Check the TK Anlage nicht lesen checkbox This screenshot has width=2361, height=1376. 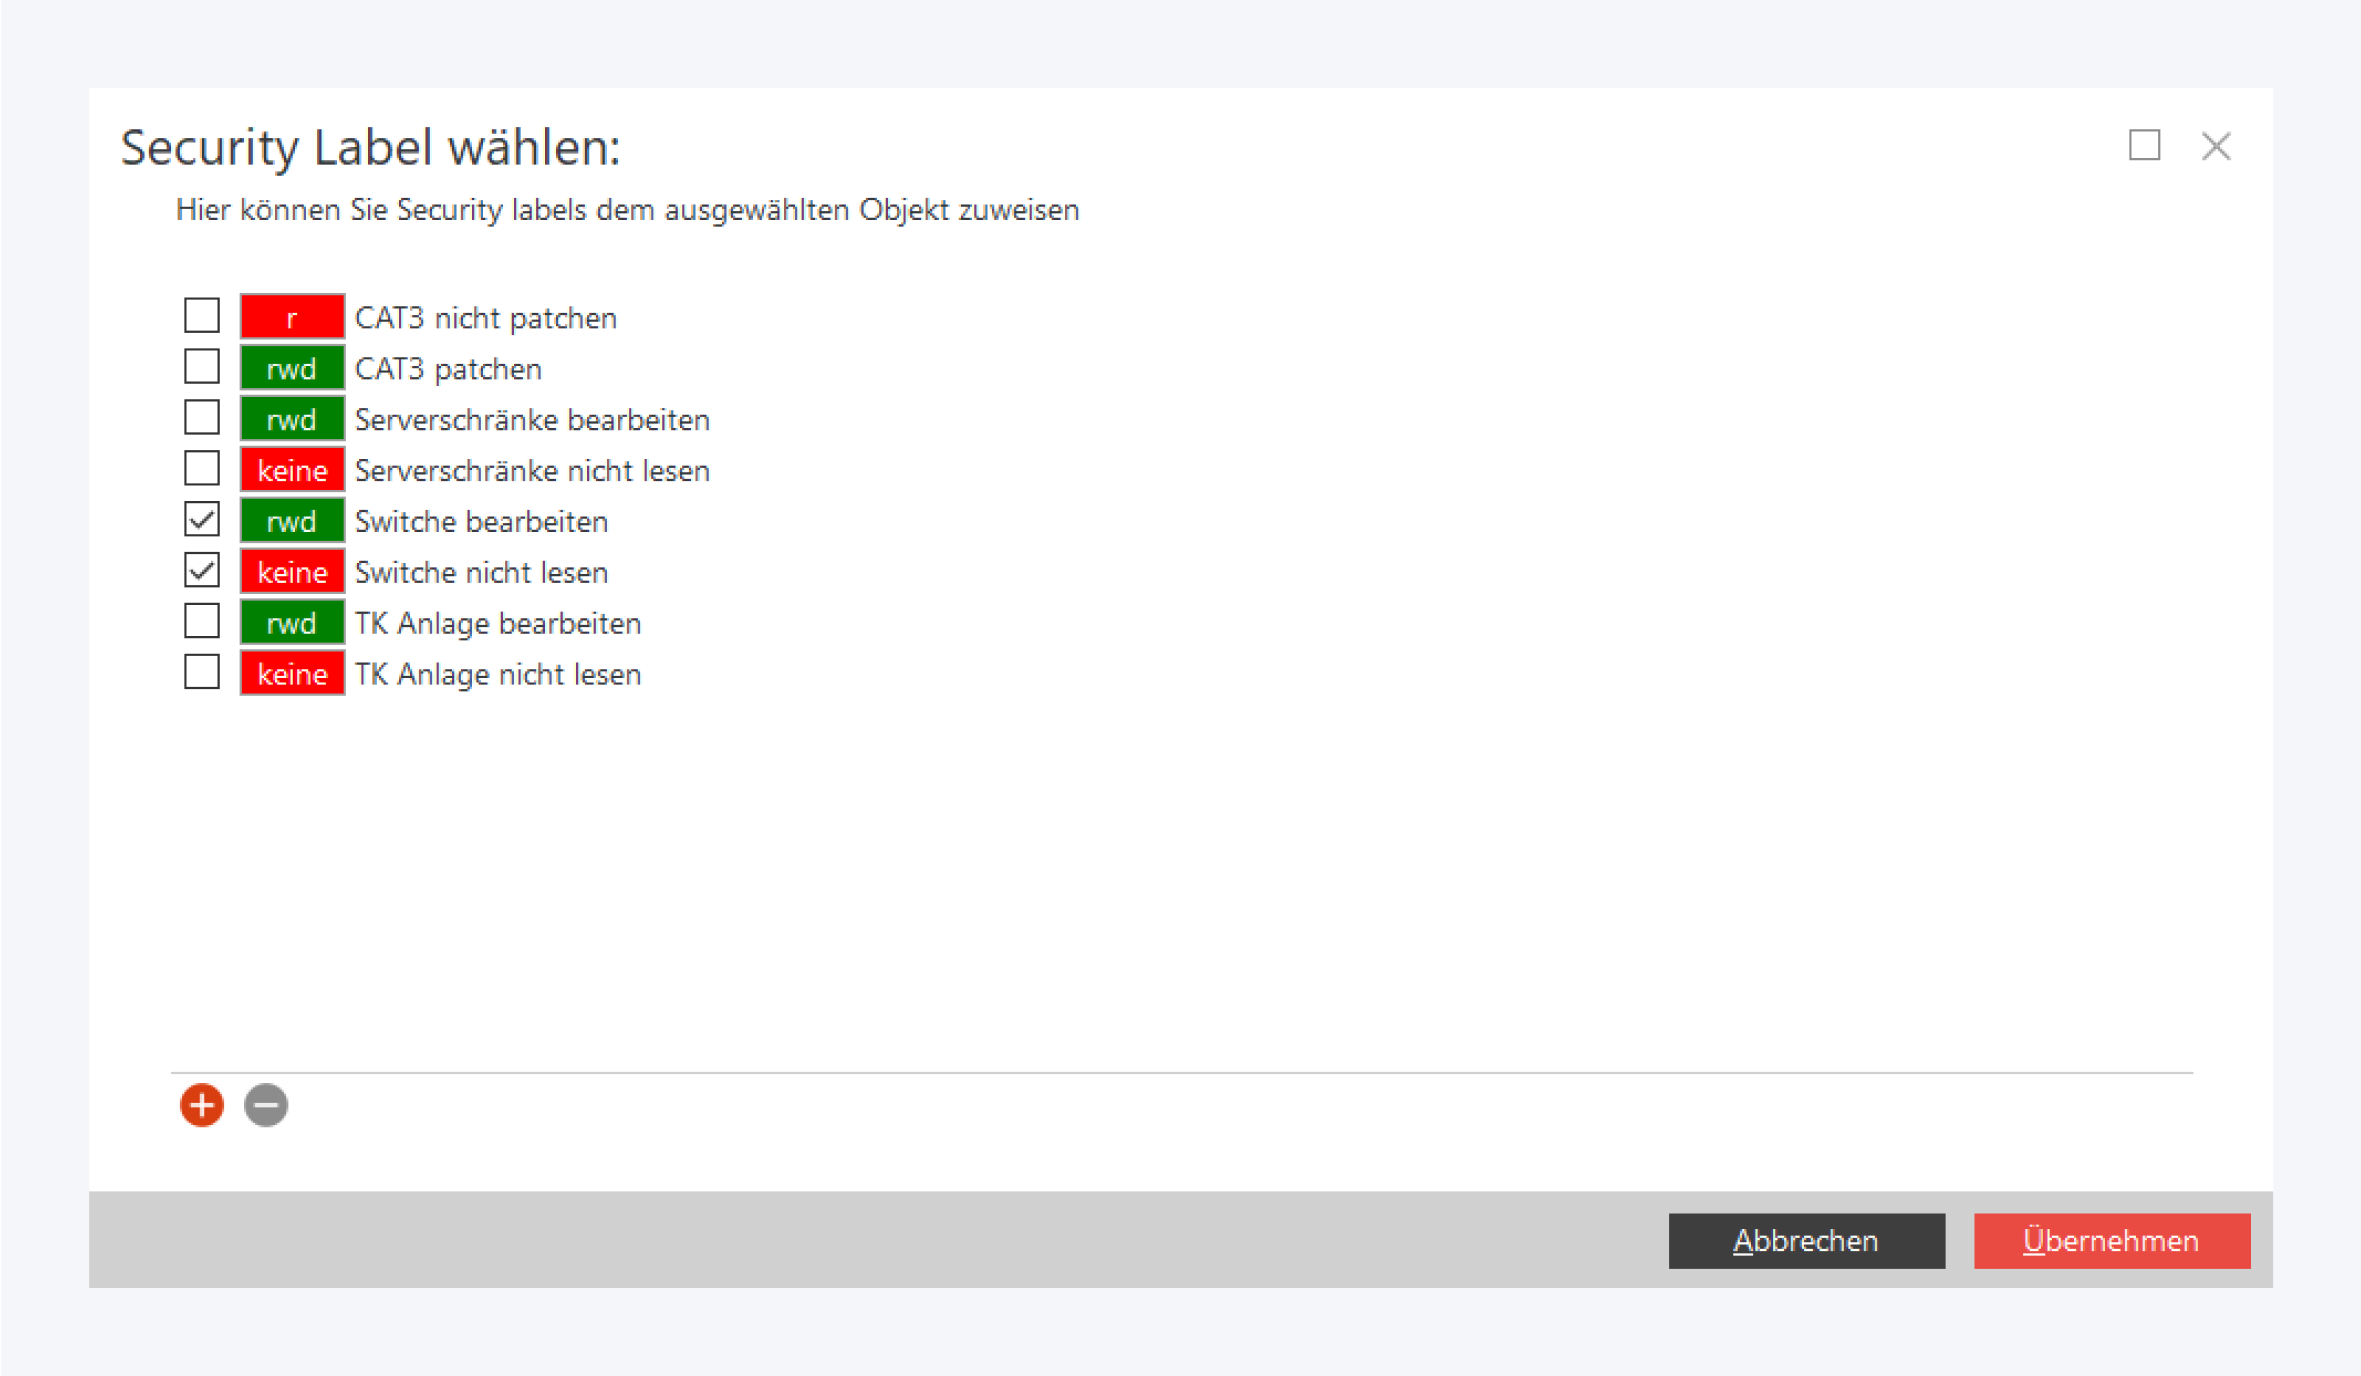[x=202, y=673]
